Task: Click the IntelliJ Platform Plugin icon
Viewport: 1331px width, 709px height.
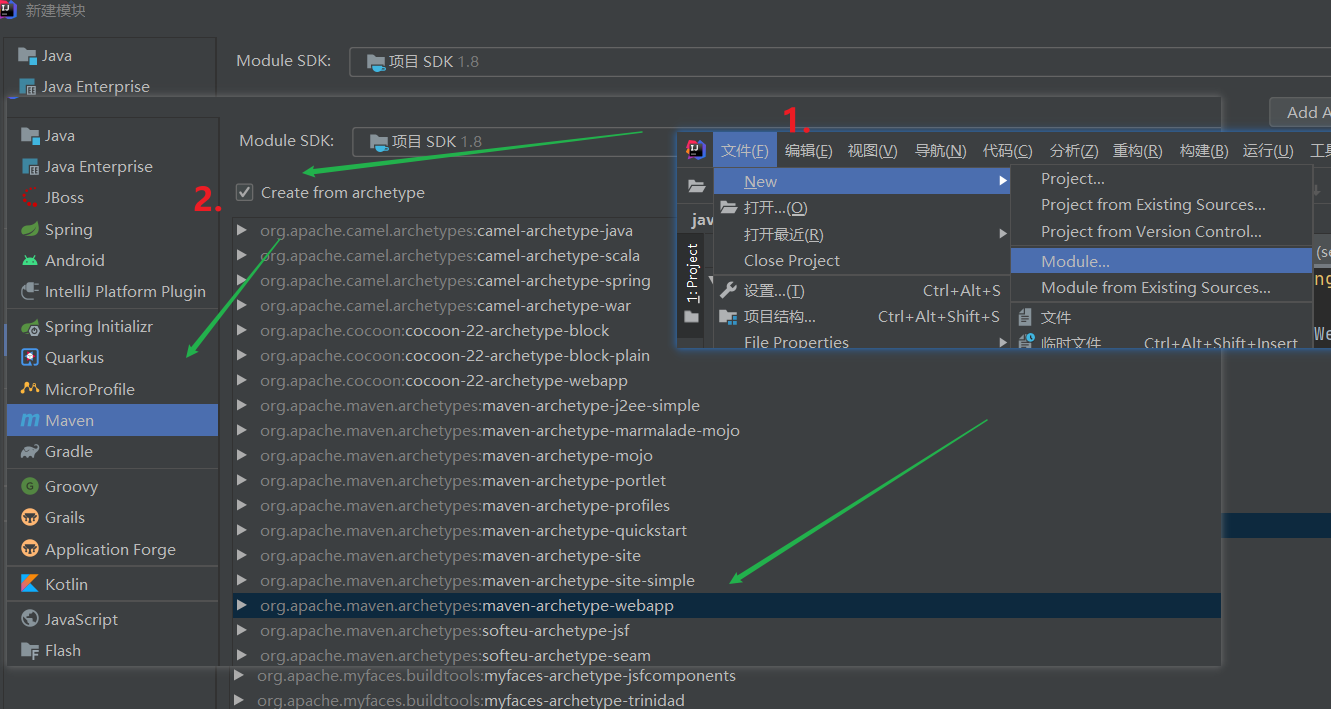Action: (29, 291)
